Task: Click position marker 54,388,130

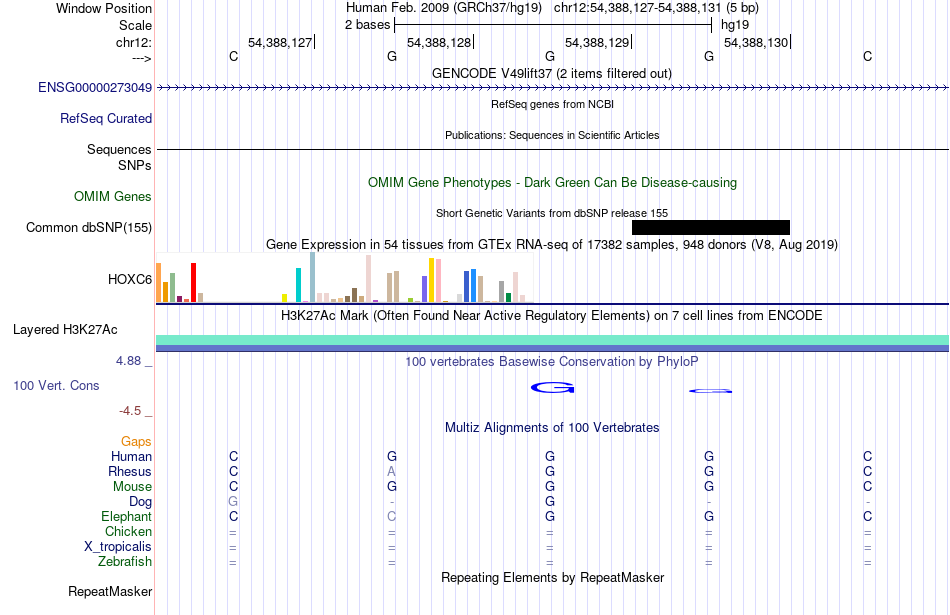Action: (756, 42)
